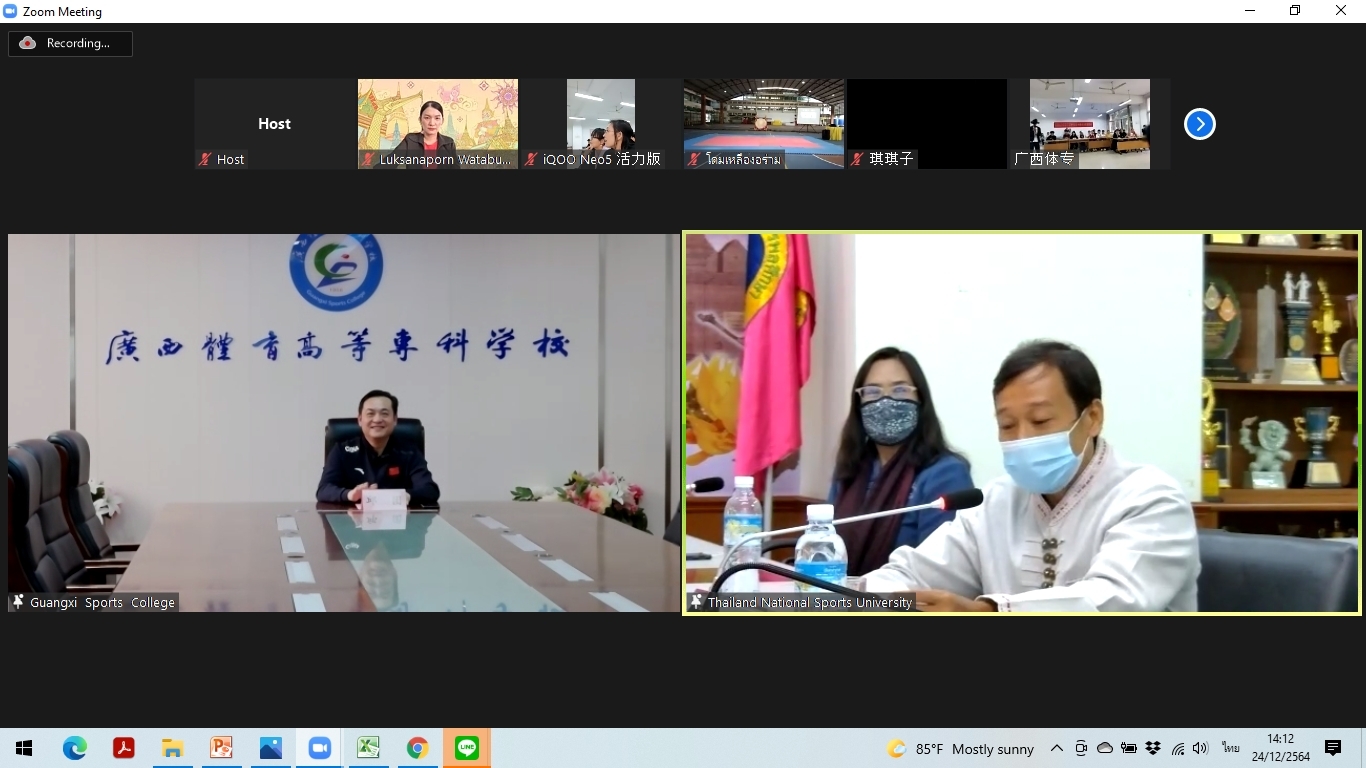This screenshot has height=768, width=1366.
Task: Open PowerPoint in the taskbar
Action: point(221,748)
